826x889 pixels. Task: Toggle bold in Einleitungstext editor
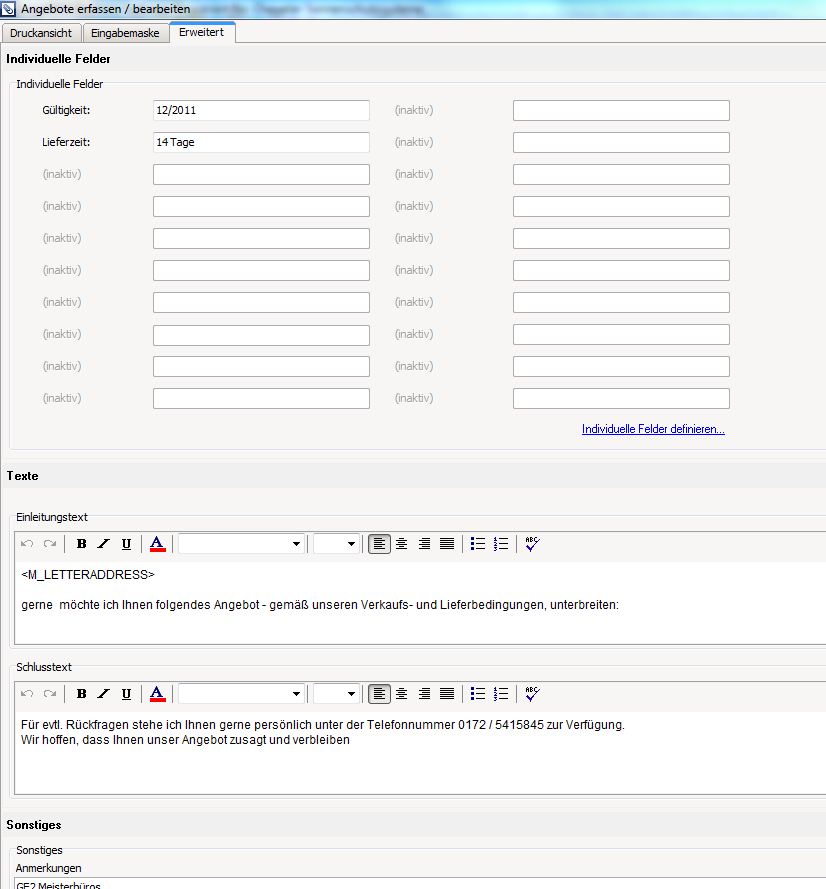tap(81, 544)
